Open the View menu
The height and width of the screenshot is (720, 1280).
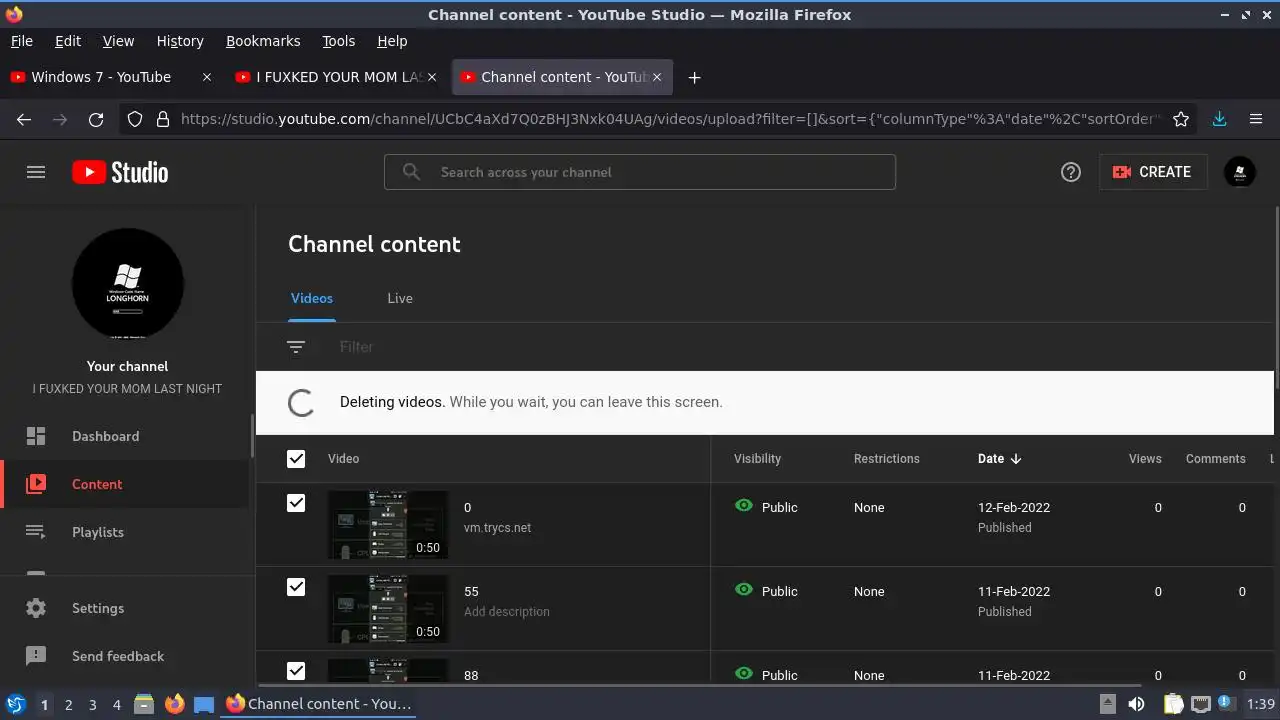coord(118,41)
